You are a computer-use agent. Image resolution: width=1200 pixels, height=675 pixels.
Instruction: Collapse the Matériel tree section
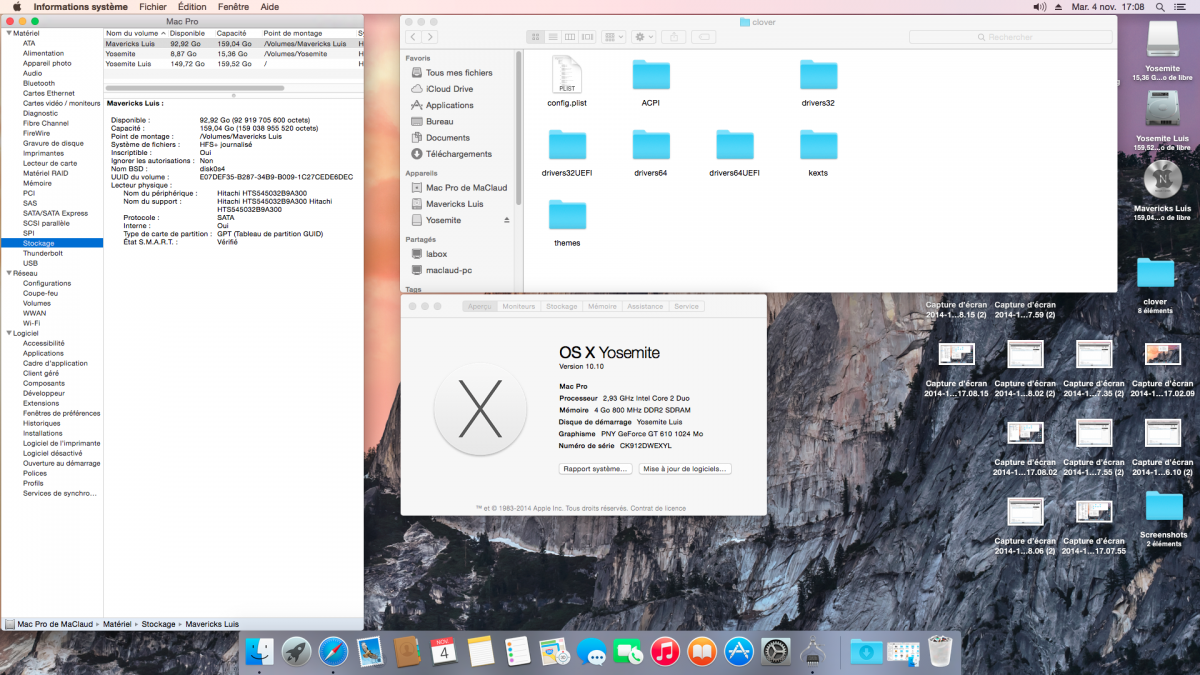tap(8, 33)
